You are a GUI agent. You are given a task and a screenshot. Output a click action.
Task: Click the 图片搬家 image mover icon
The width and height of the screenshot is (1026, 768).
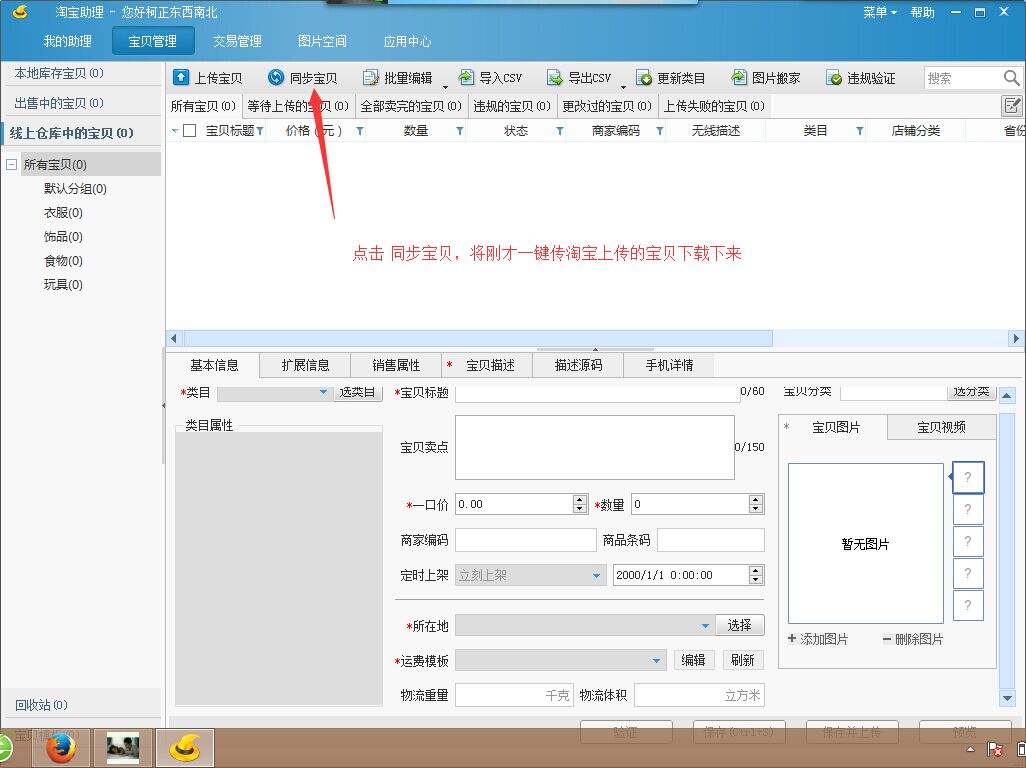(x=740, y=77)
